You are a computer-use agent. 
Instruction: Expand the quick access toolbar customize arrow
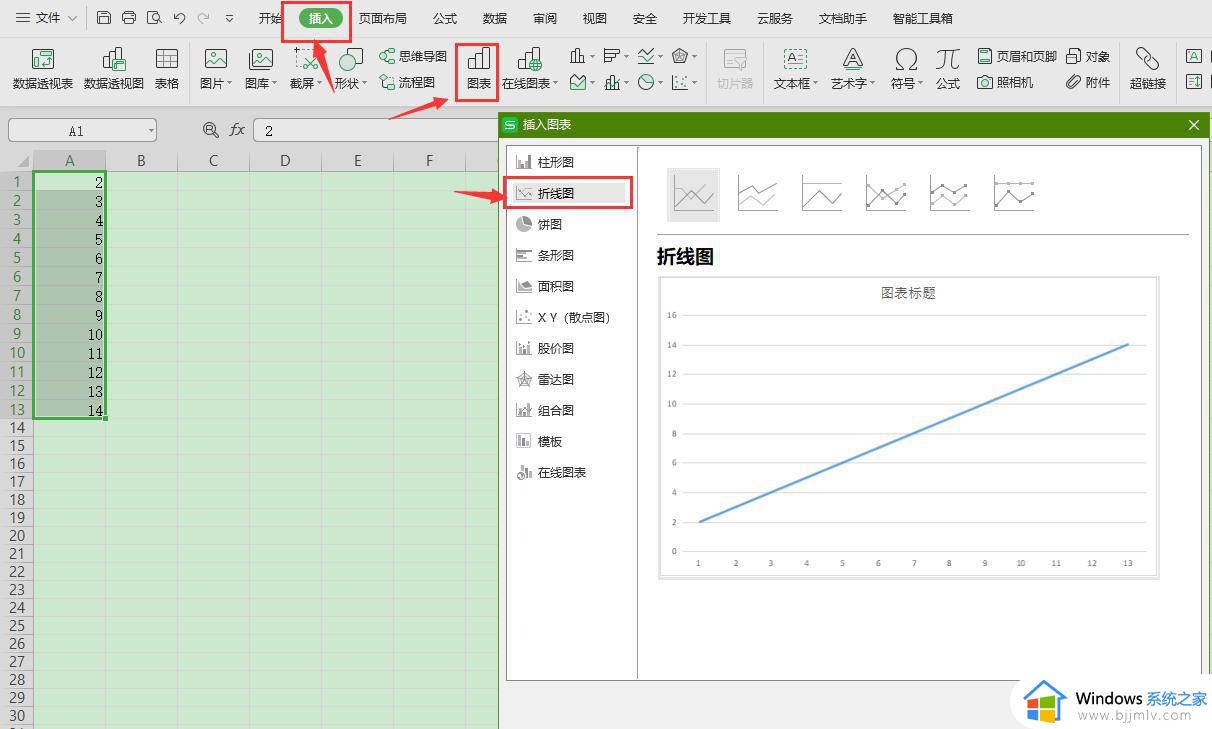pyautogui.click(x=230, y=18)
